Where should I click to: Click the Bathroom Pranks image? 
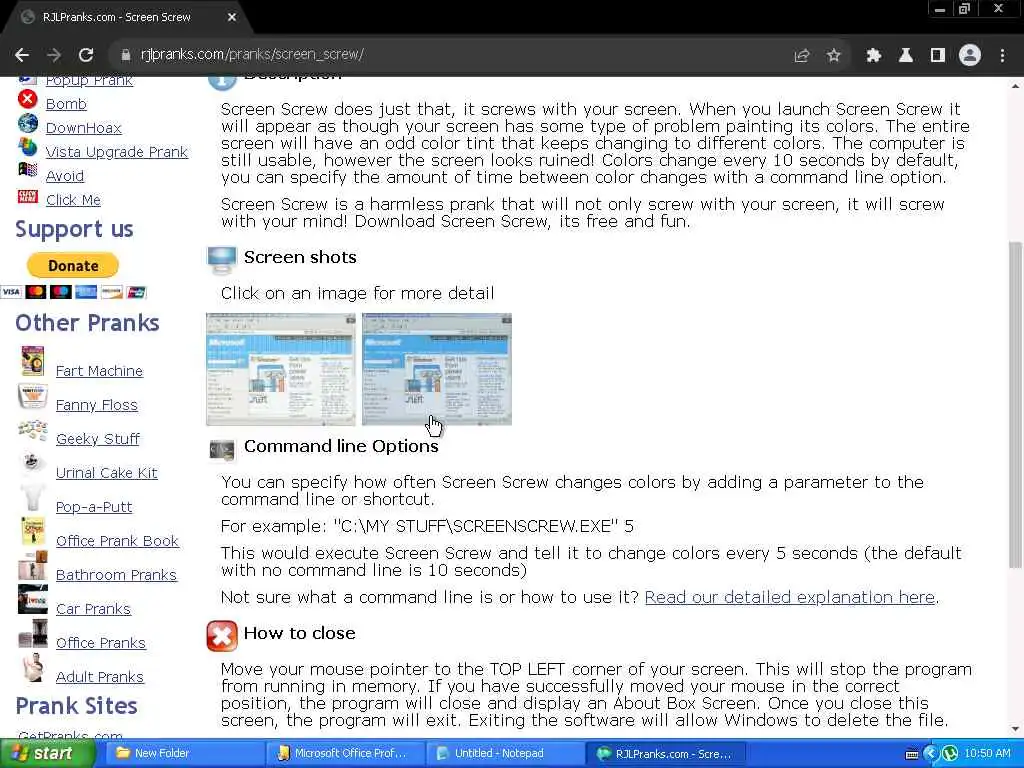pos(32,566)
